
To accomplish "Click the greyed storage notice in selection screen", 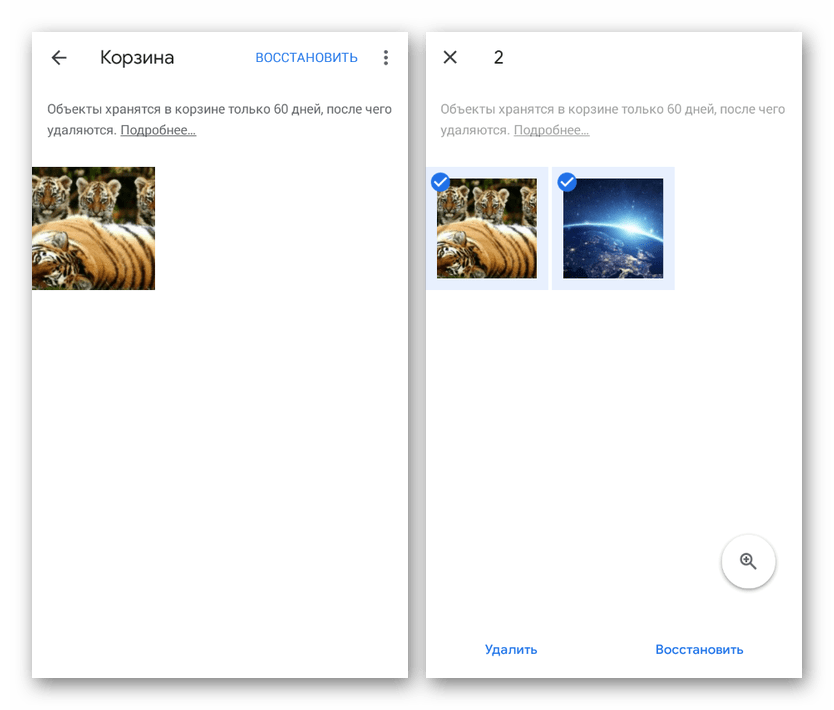I will pyautogui.click(x=612, y=110).
